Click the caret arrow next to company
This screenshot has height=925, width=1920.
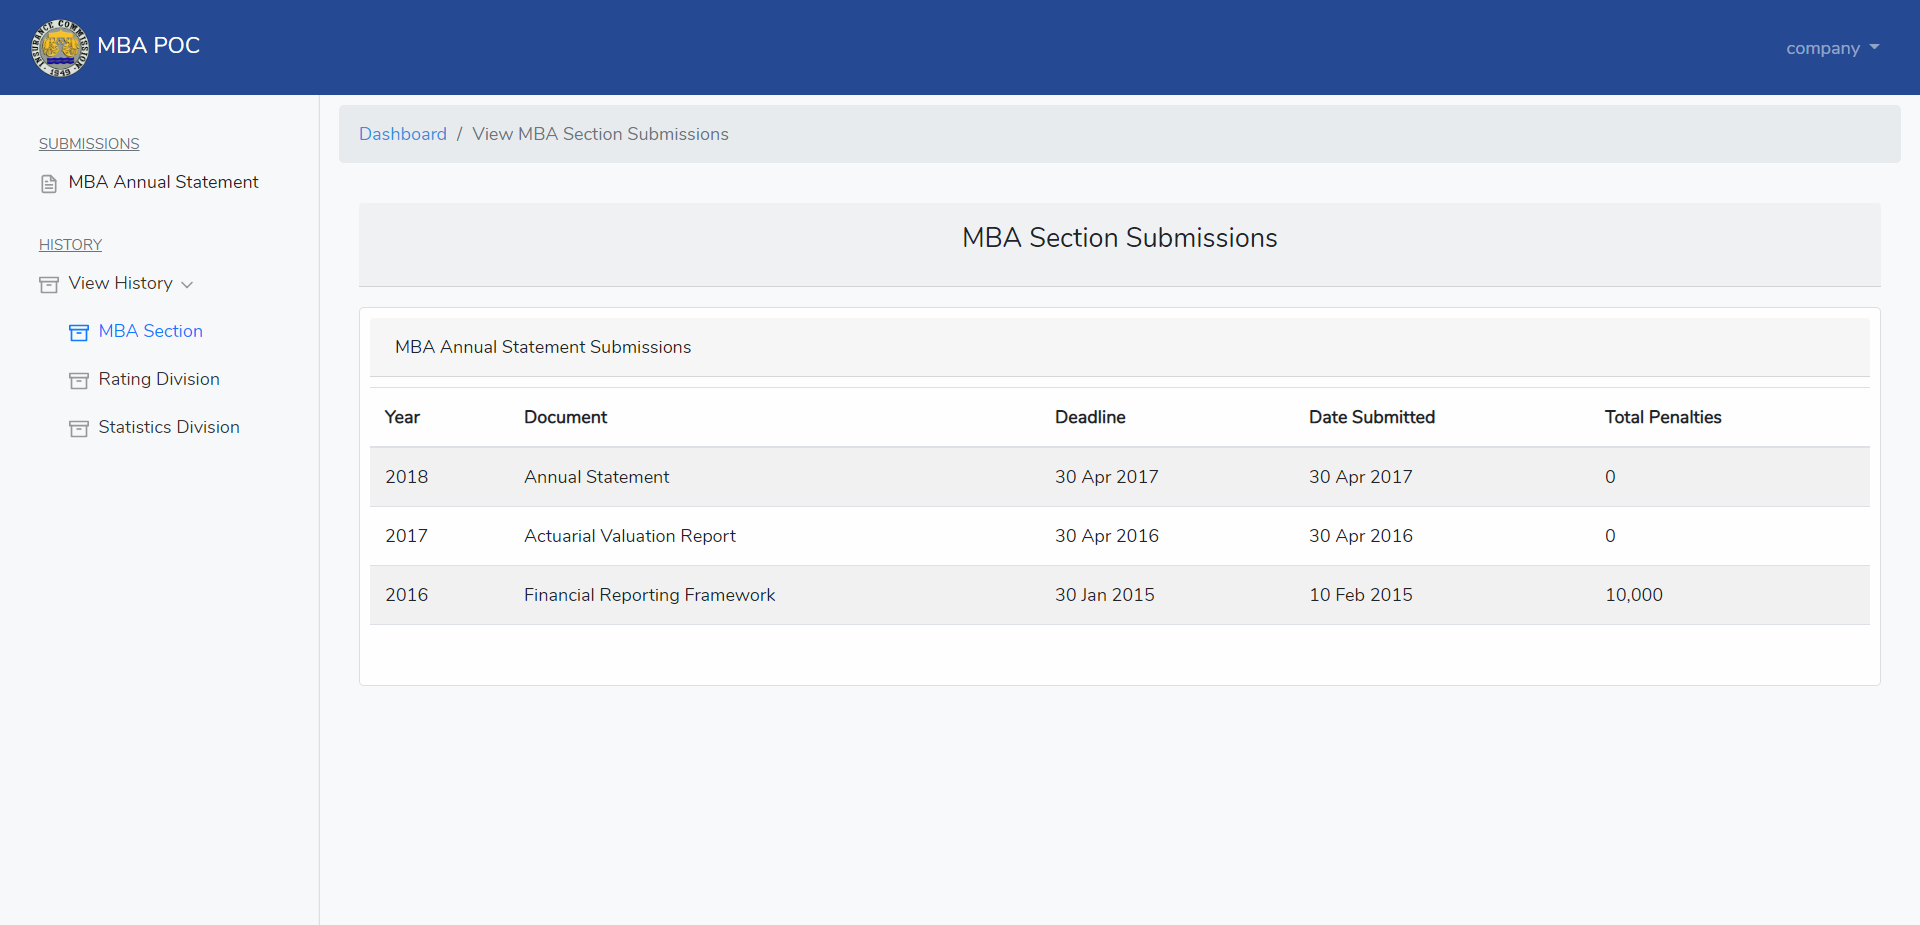pos(1874,47)
